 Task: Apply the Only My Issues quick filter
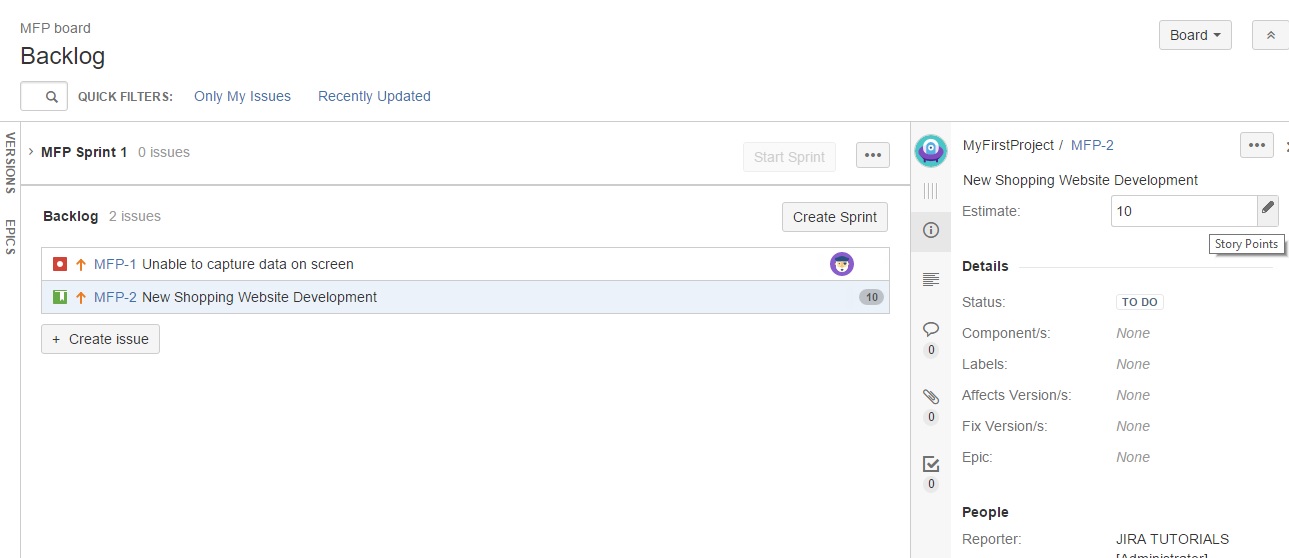coord(242,96)
